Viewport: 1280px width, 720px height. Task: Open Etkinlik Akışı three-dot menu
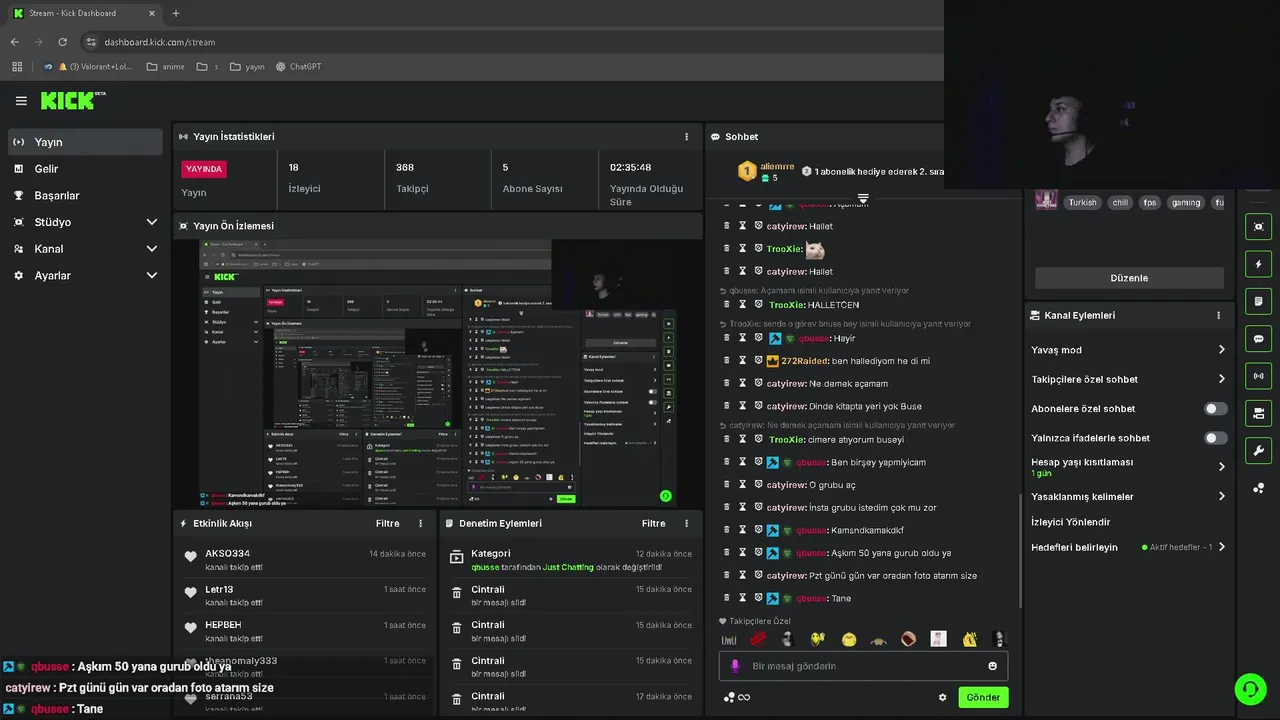(420, 523)
